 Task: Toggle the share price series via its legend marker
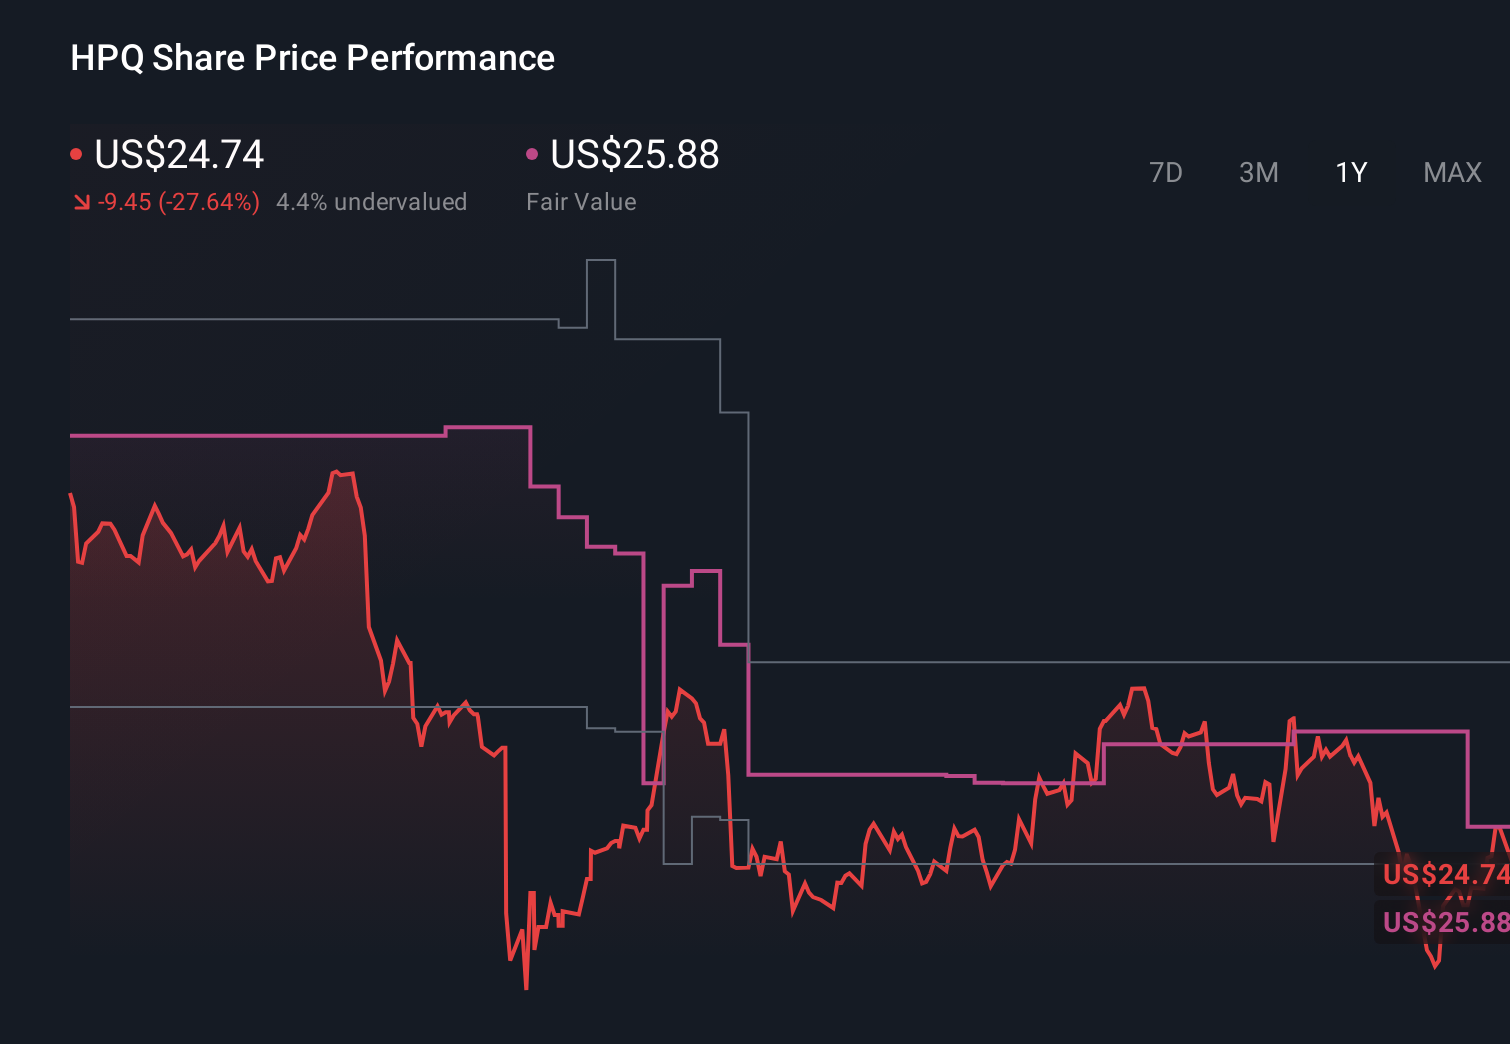(75, 153)
